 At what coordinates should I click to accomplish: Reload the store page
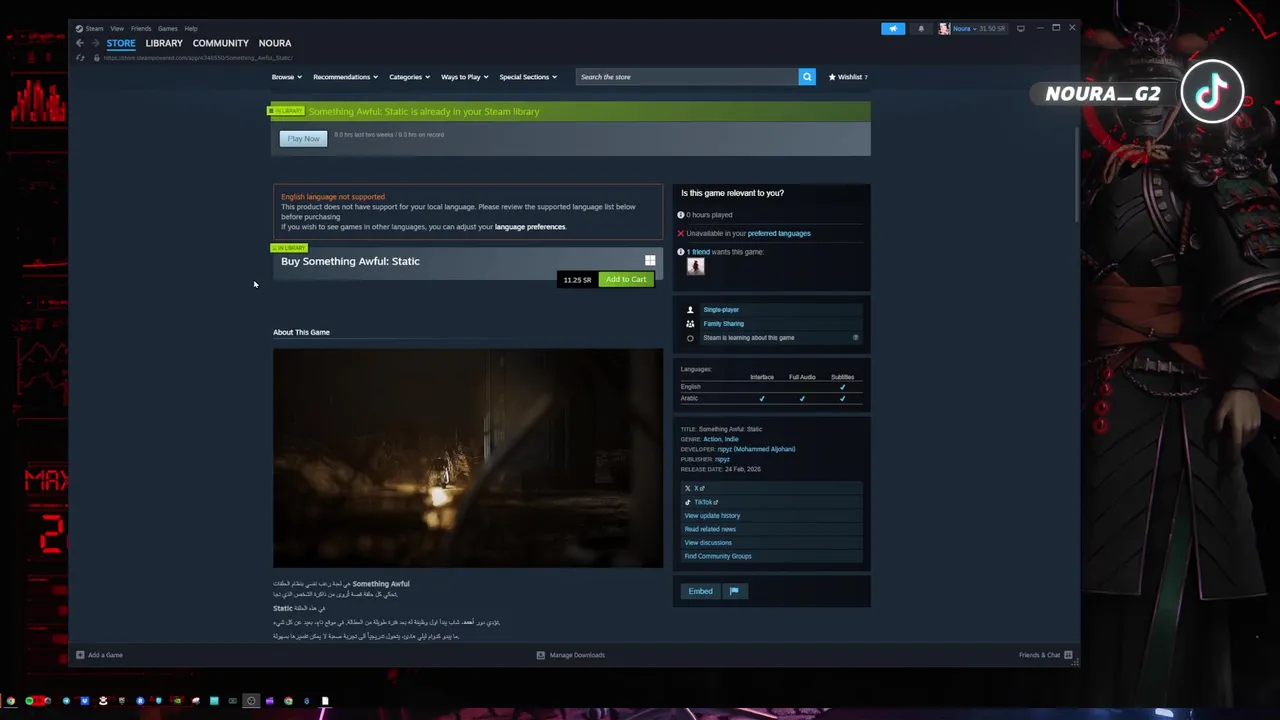[x=80, y=58]
